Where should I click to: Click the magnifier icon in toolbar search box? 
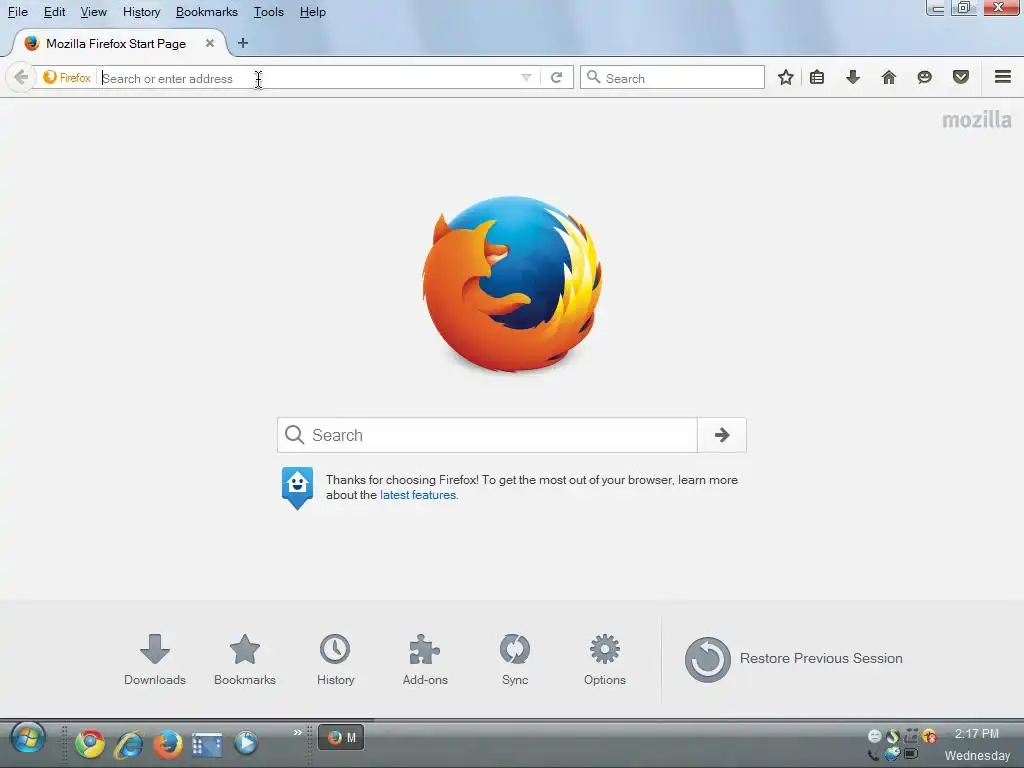click(593, 77)
